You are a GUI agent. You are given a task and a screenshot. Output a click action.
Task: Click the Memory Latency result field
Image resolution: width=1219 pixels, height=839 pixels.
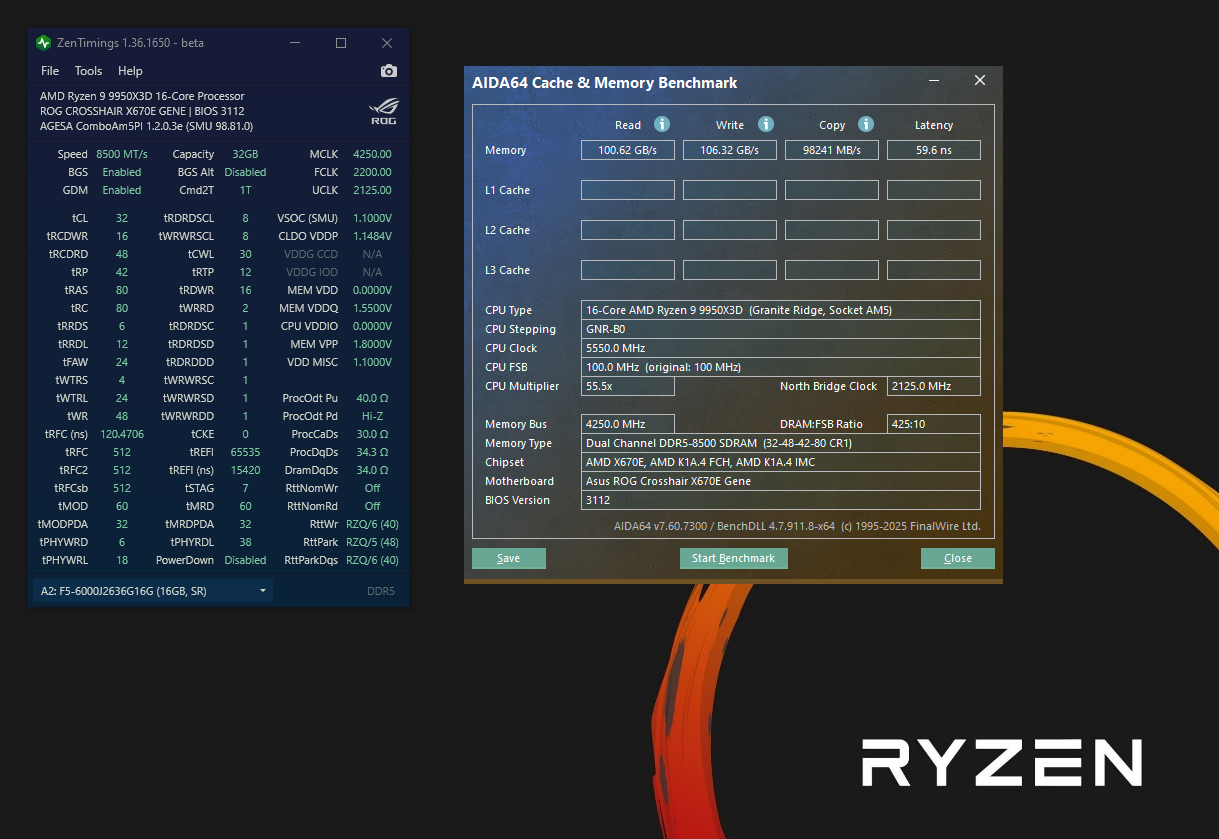(933, 150)
